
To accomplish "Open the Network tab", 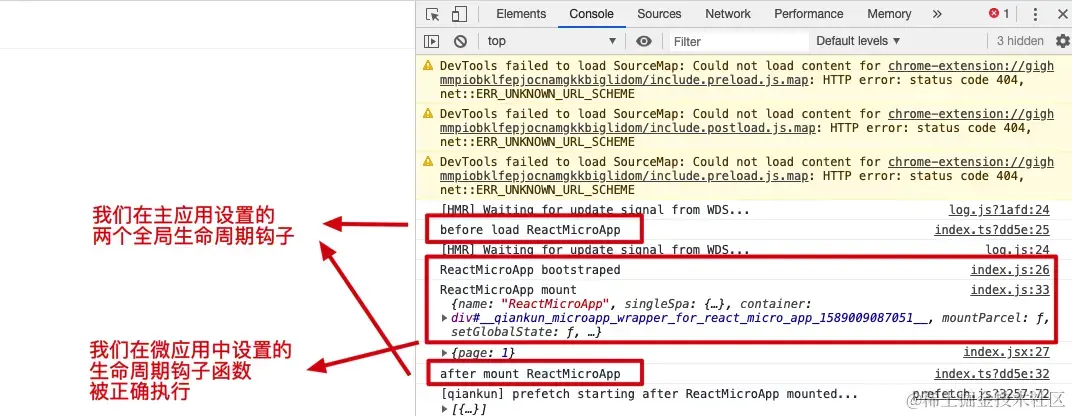I will (728, 14).
